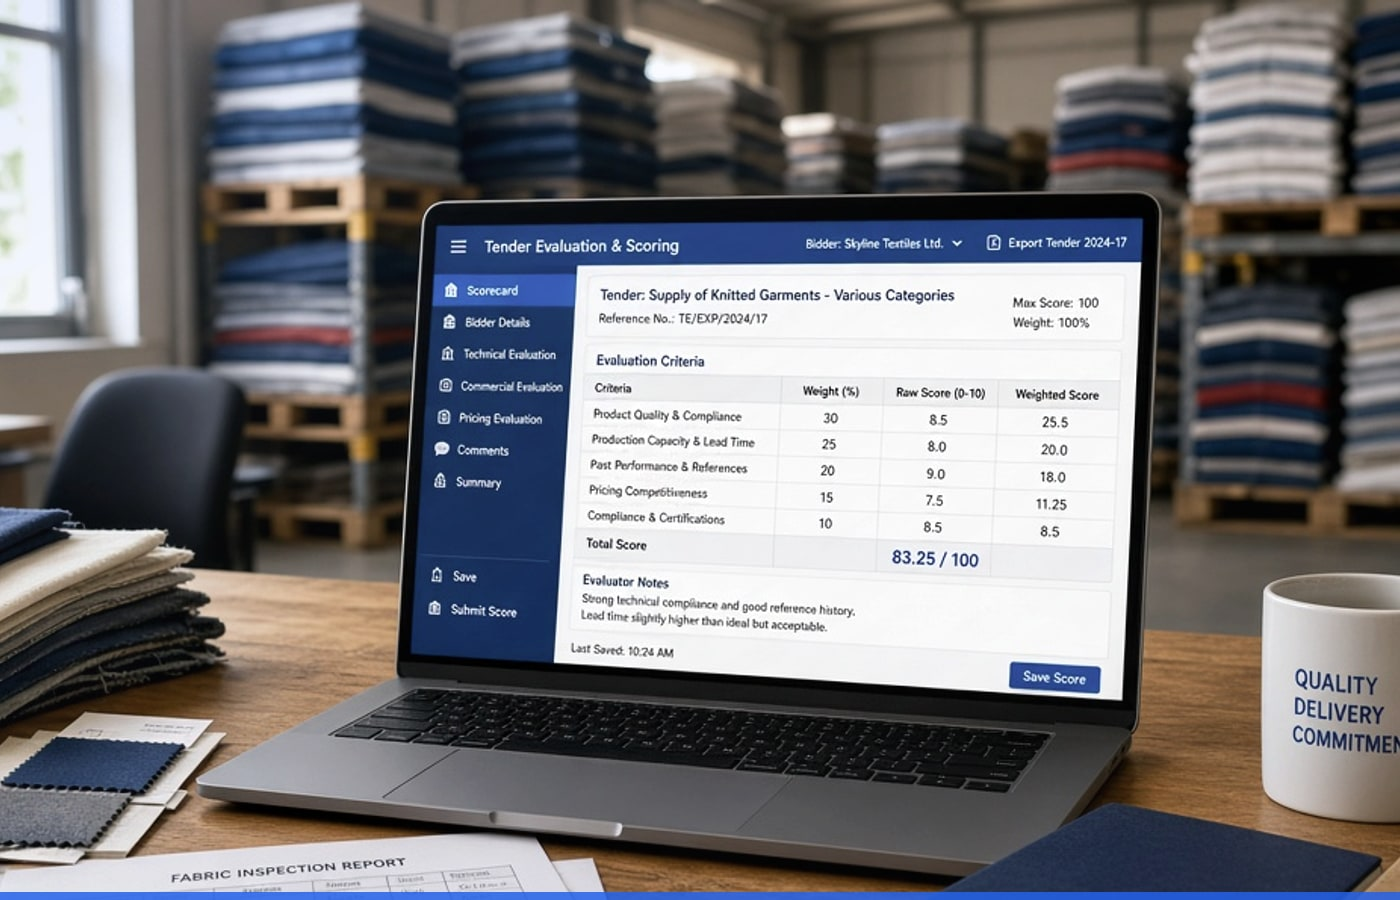Click the Tender Evaluation & Scoring title
The image size is (1400, 900).
point(581,246)
